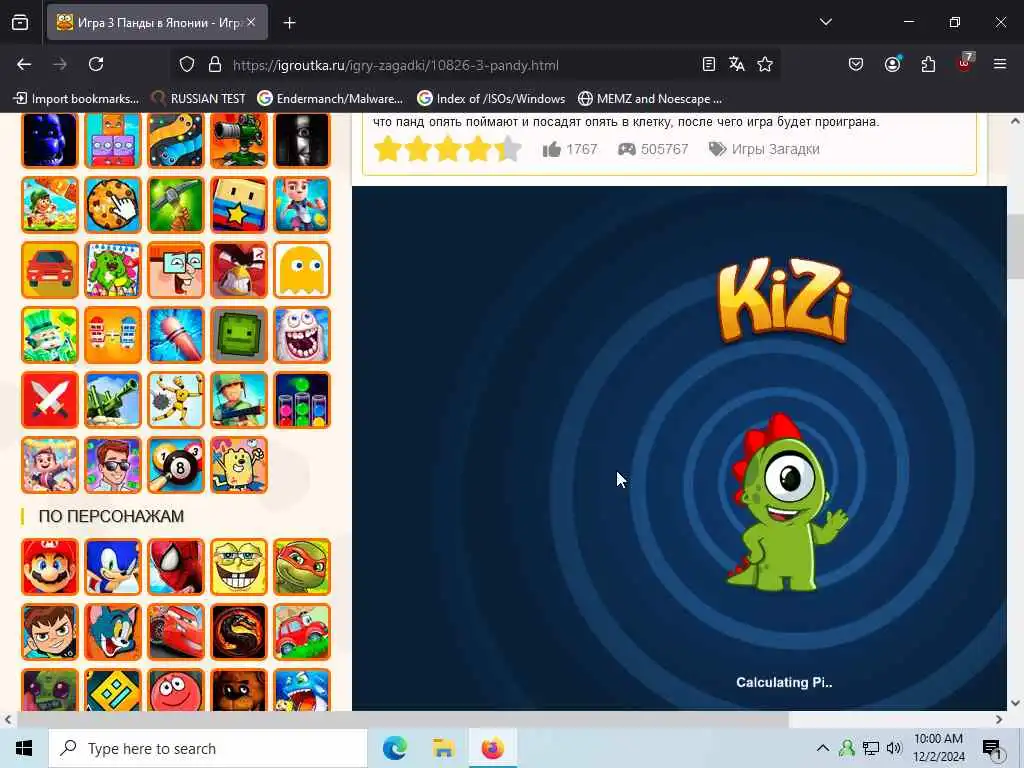Open the extensions puzzle icon
The width and height of the screenshot is (1024, 768).
point(928,64)
